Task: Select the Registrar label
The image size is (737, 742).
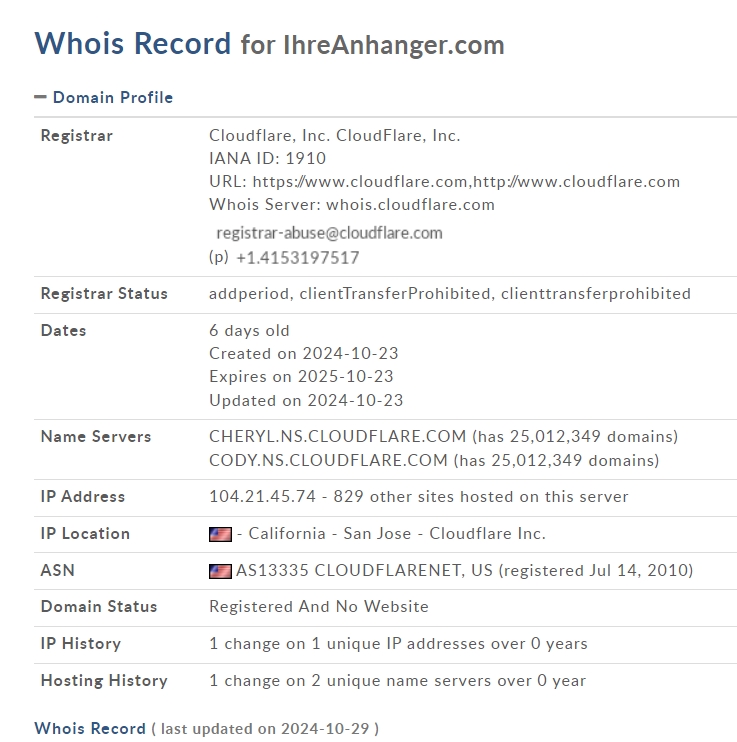Action: (x=77, y=136)
